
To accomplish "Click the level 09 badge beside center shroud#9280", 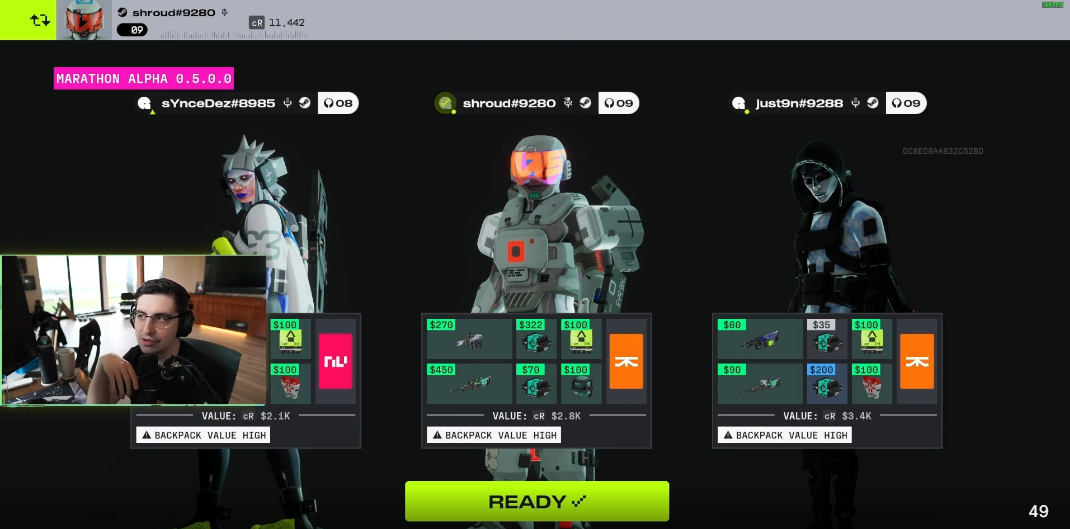I will (619, 103).
